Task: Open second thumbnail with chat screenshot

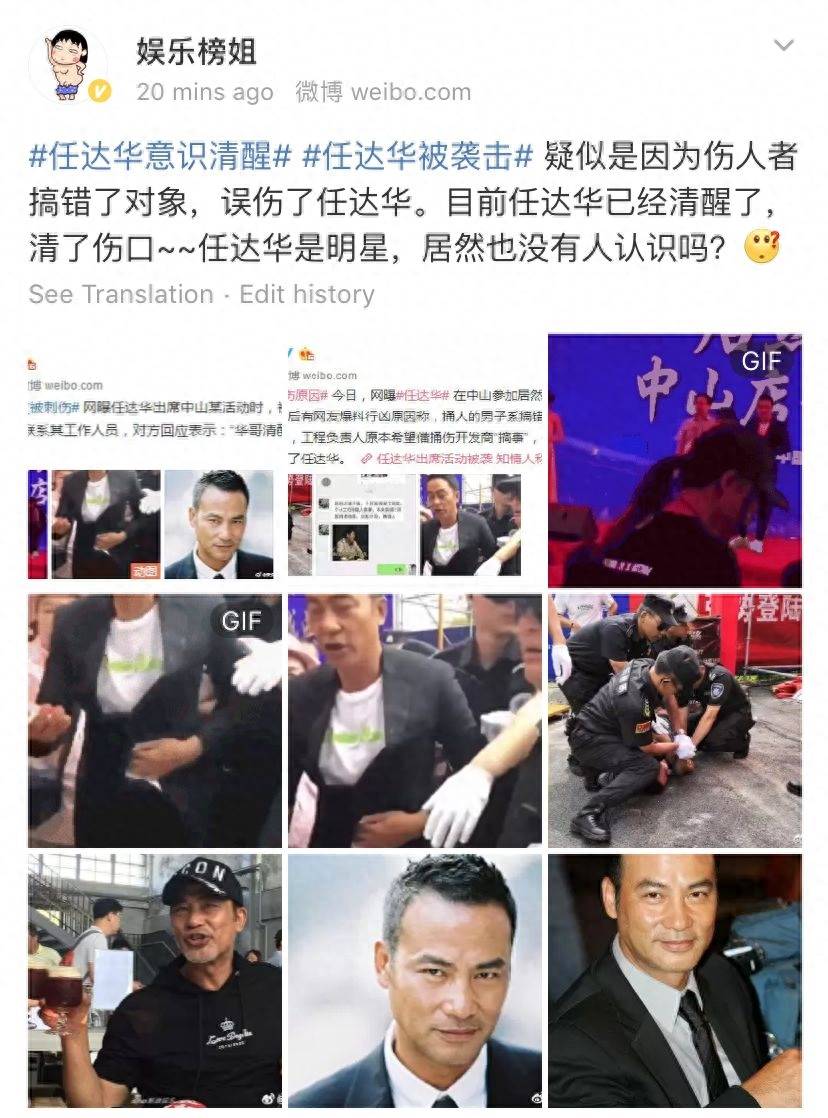Action: pos(415,461)
